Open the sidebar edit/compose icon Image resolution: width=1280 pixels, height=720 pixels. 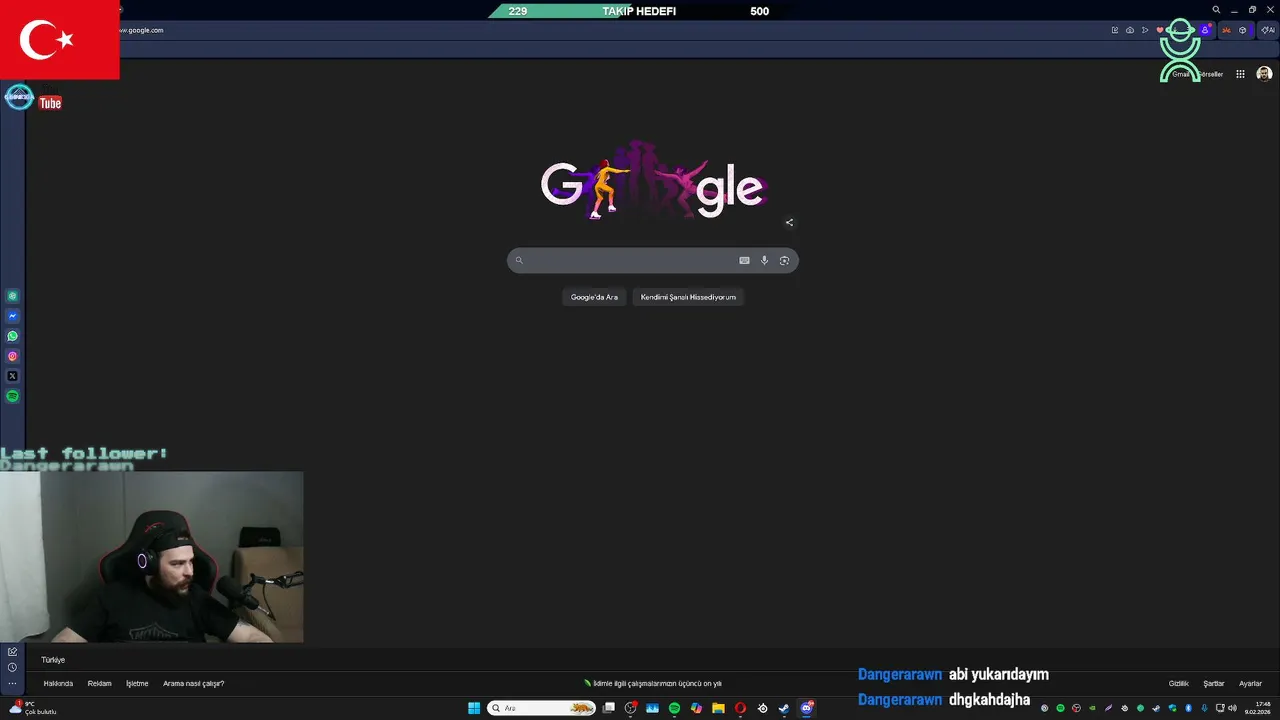click(12, 651)
